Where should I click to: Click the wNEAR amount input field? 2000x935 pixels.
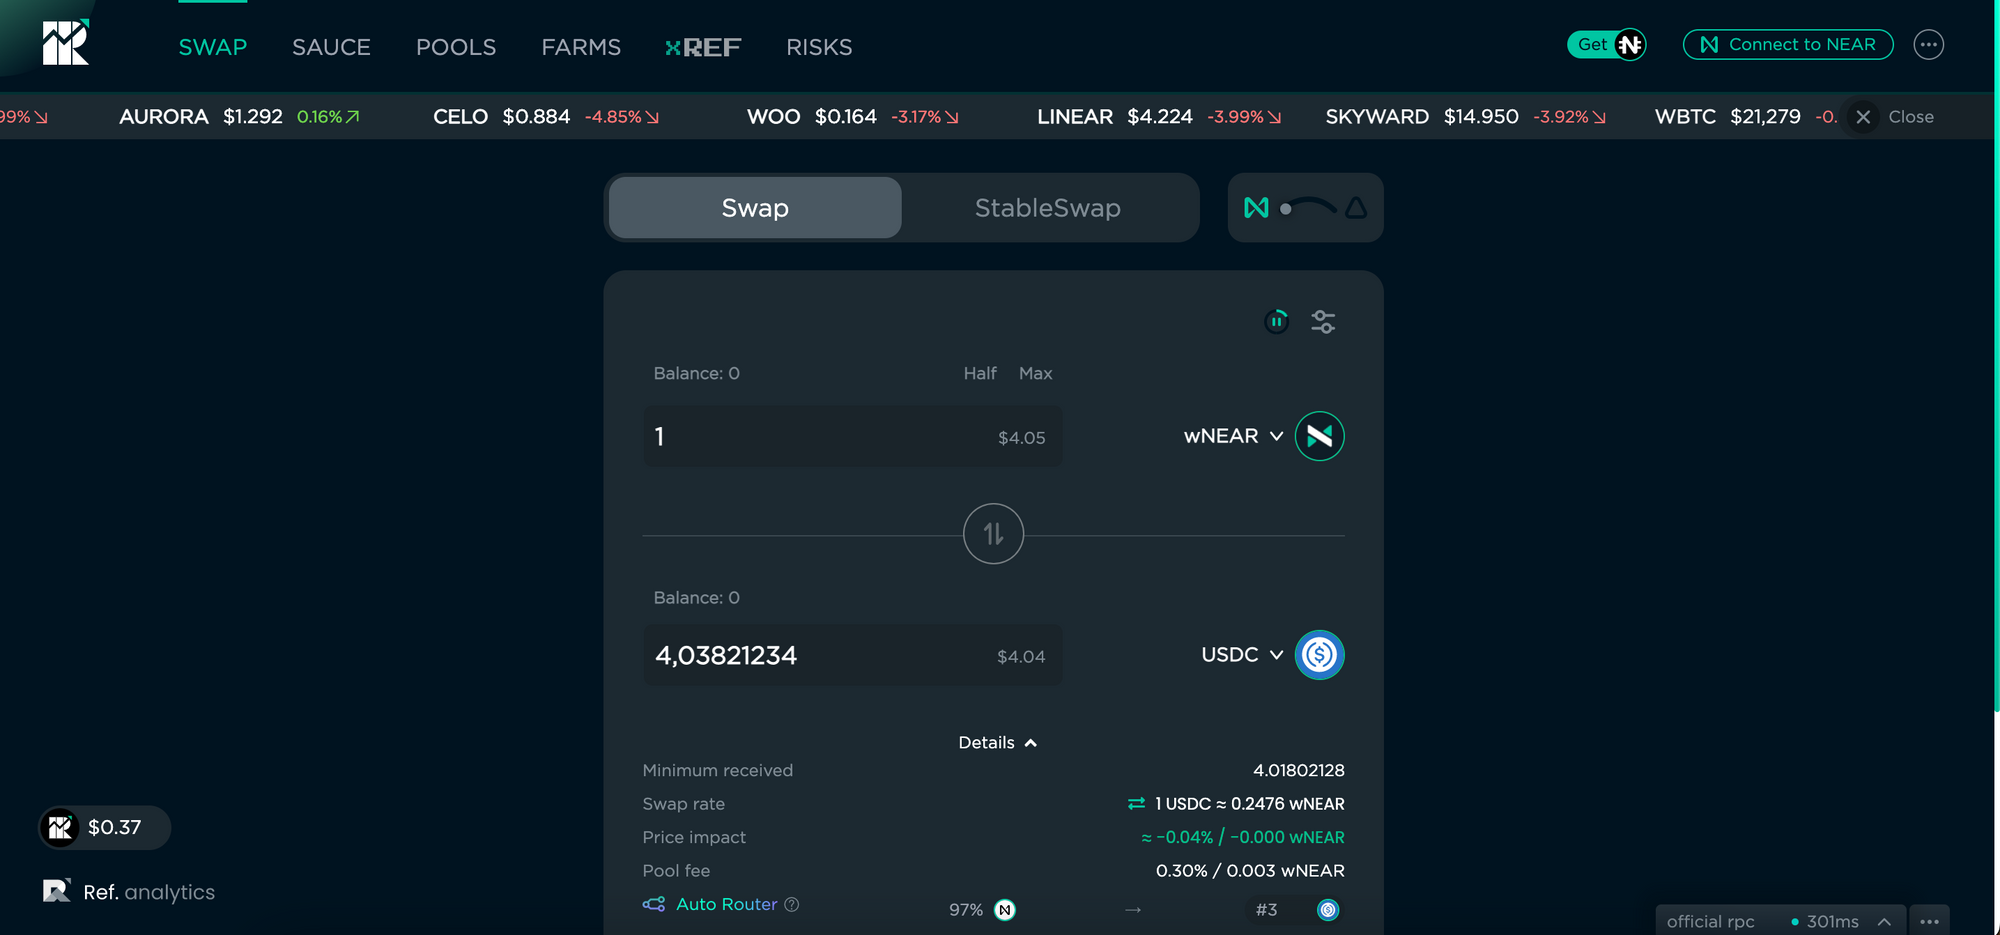tap(853, 436)
